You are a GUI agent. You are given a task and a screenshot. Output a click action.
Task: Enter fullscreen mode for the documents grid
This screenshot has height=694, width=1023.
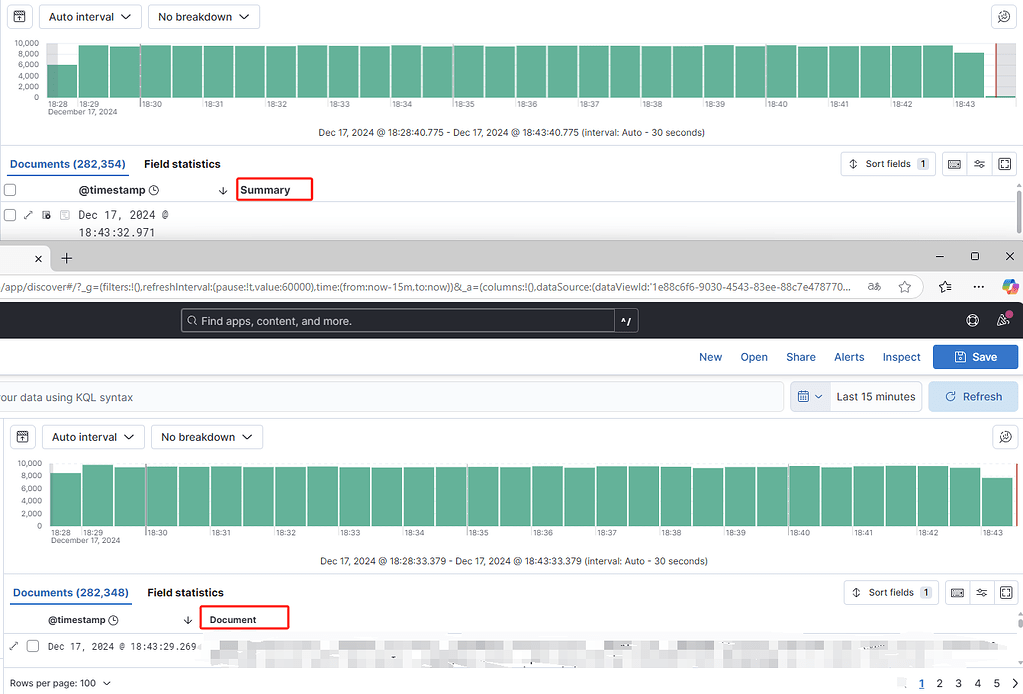1006,592
